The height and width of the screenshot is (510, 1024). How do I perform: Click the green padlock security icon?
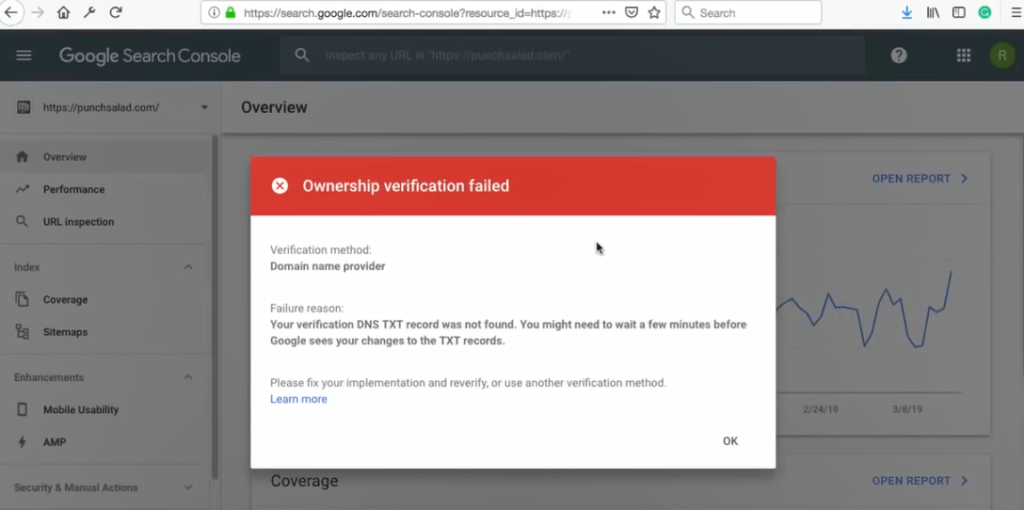click(x=230, y=12)
